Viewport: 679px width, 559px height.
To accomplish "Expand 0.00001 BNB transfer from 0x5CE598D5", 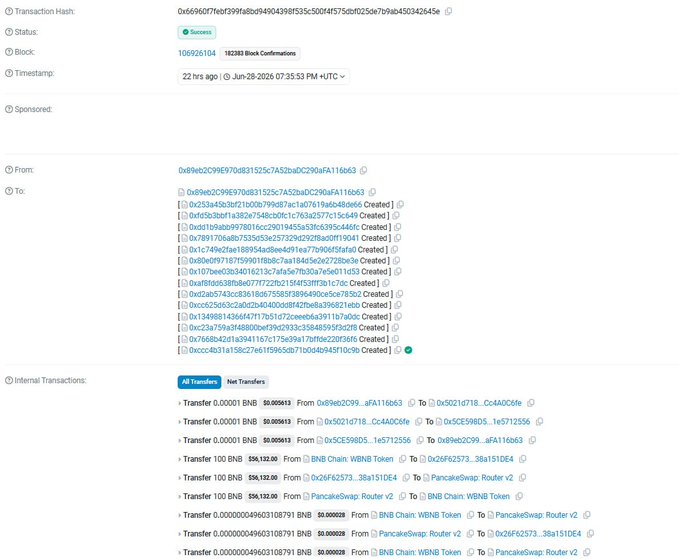I will coord(179,440).
